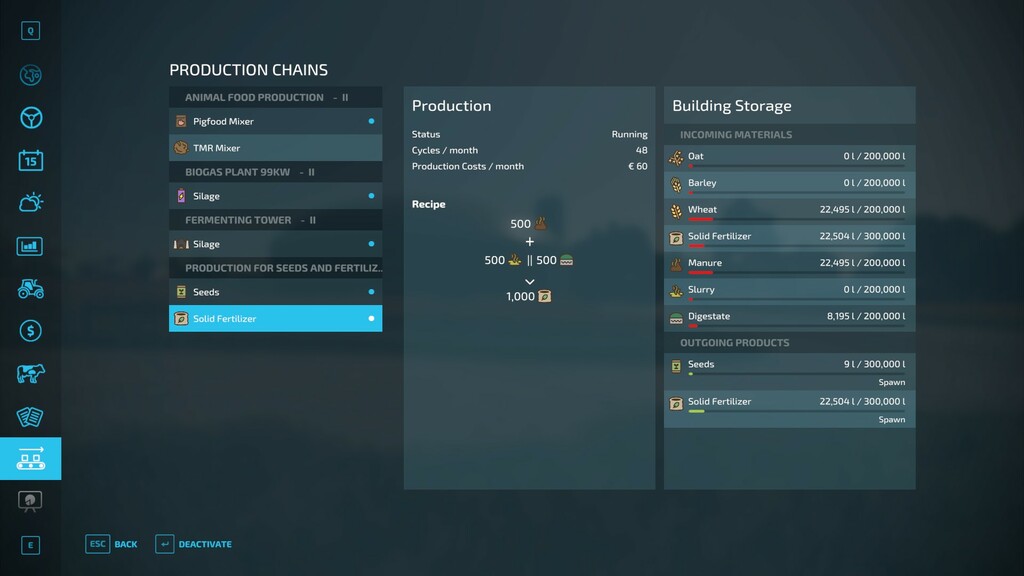Open the statistics chart sidebar icon

30,246
